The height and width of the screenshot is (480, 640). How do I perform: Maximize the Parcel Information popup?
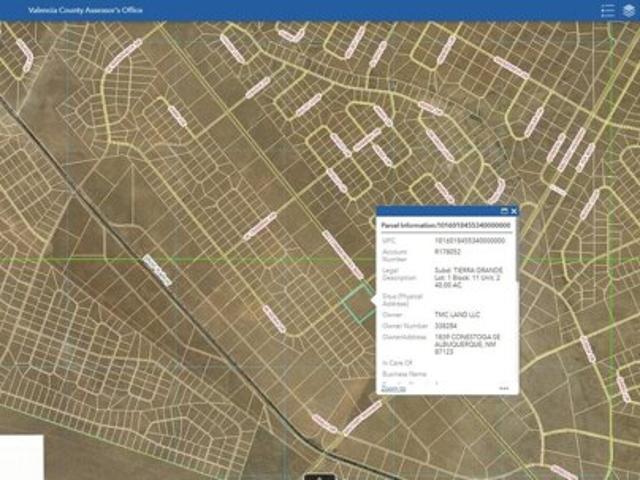(x=504, y=212)
